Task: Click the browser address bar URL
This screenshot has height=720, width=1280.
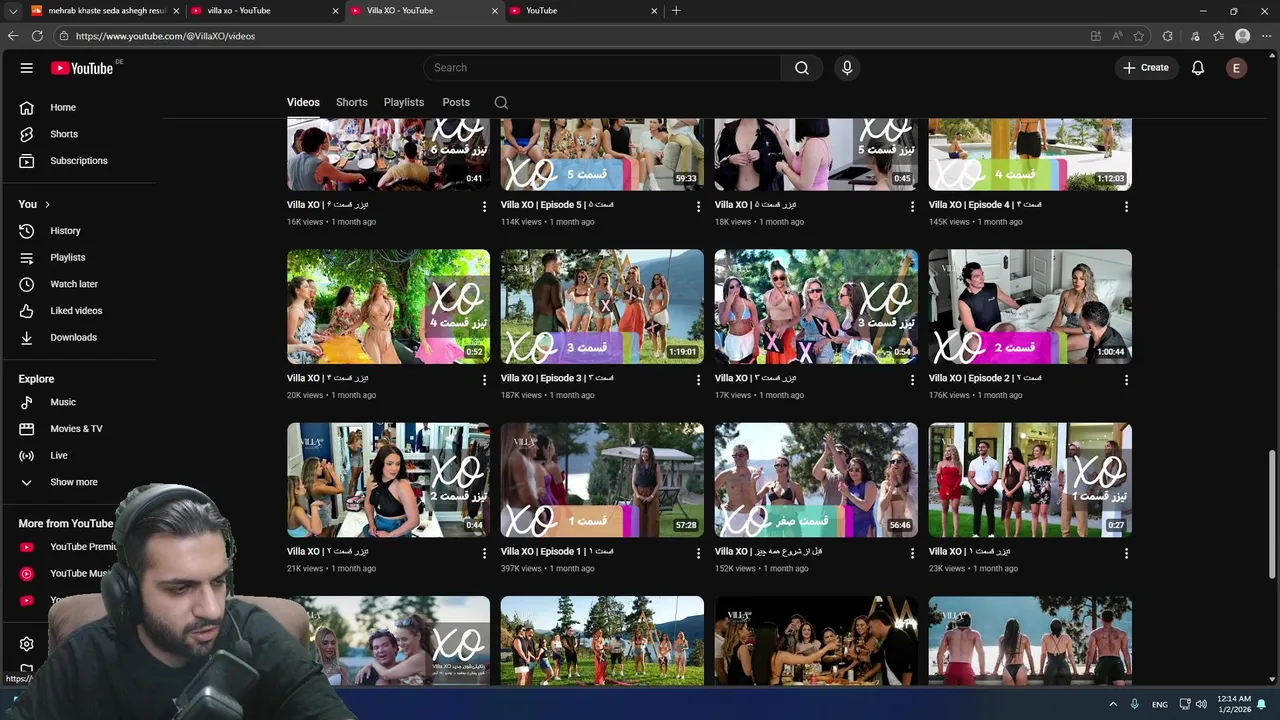Action: coord(165,36)
